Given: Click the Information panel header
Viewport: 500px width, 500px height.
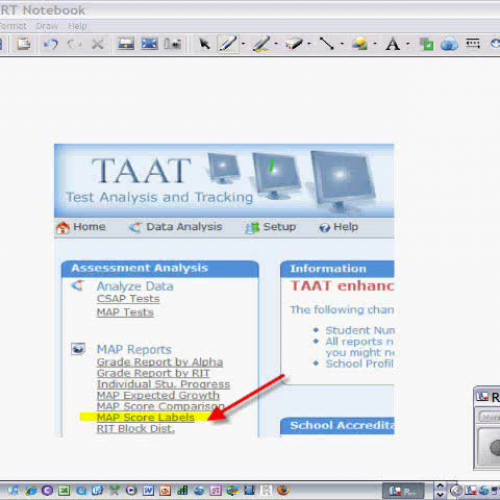Looking at the screenshot, I should point(337,269).
